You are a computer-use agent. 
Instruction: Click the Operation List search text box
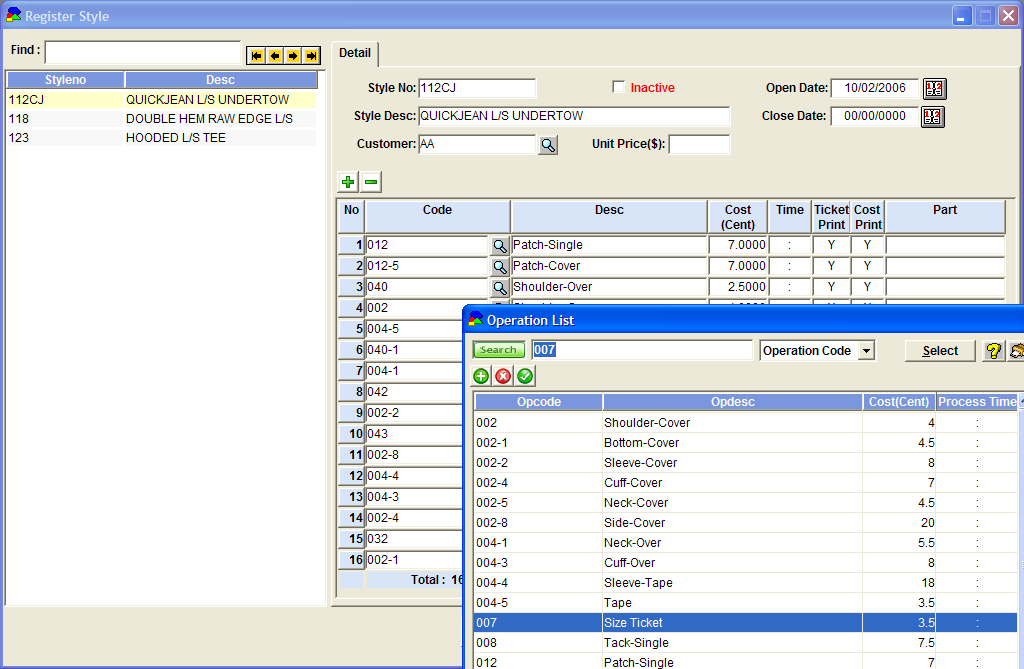pyautogui.click(x=642, y=350)
